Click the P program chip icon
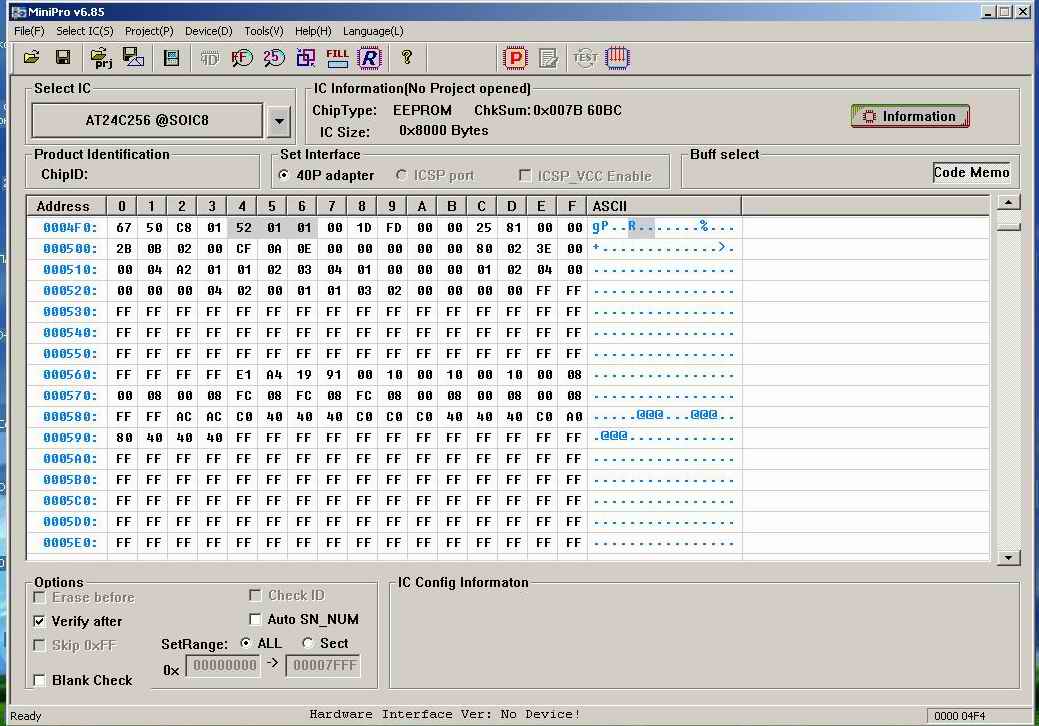This screenshot has height=726, width=1039. click(515, 58)
